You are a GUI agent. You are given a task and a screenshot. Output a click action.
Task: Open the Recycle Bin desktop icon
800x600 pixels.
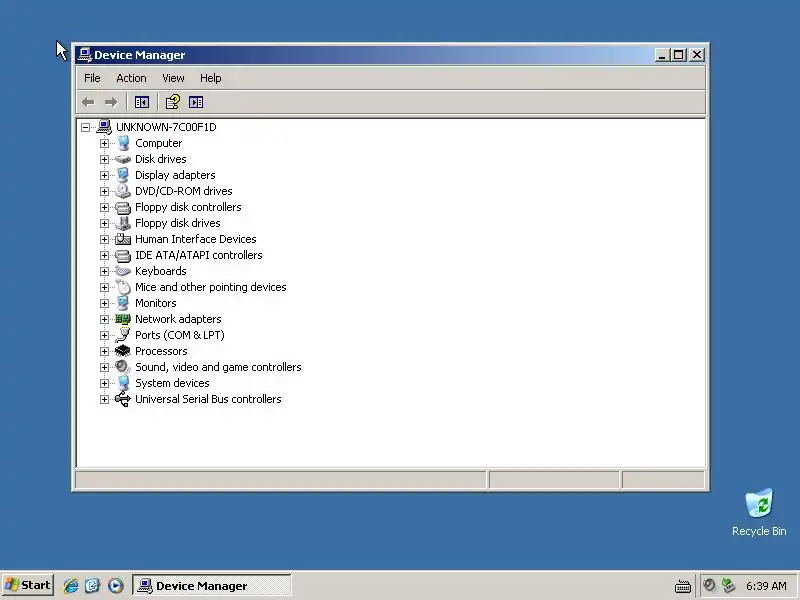pos(759,504)
